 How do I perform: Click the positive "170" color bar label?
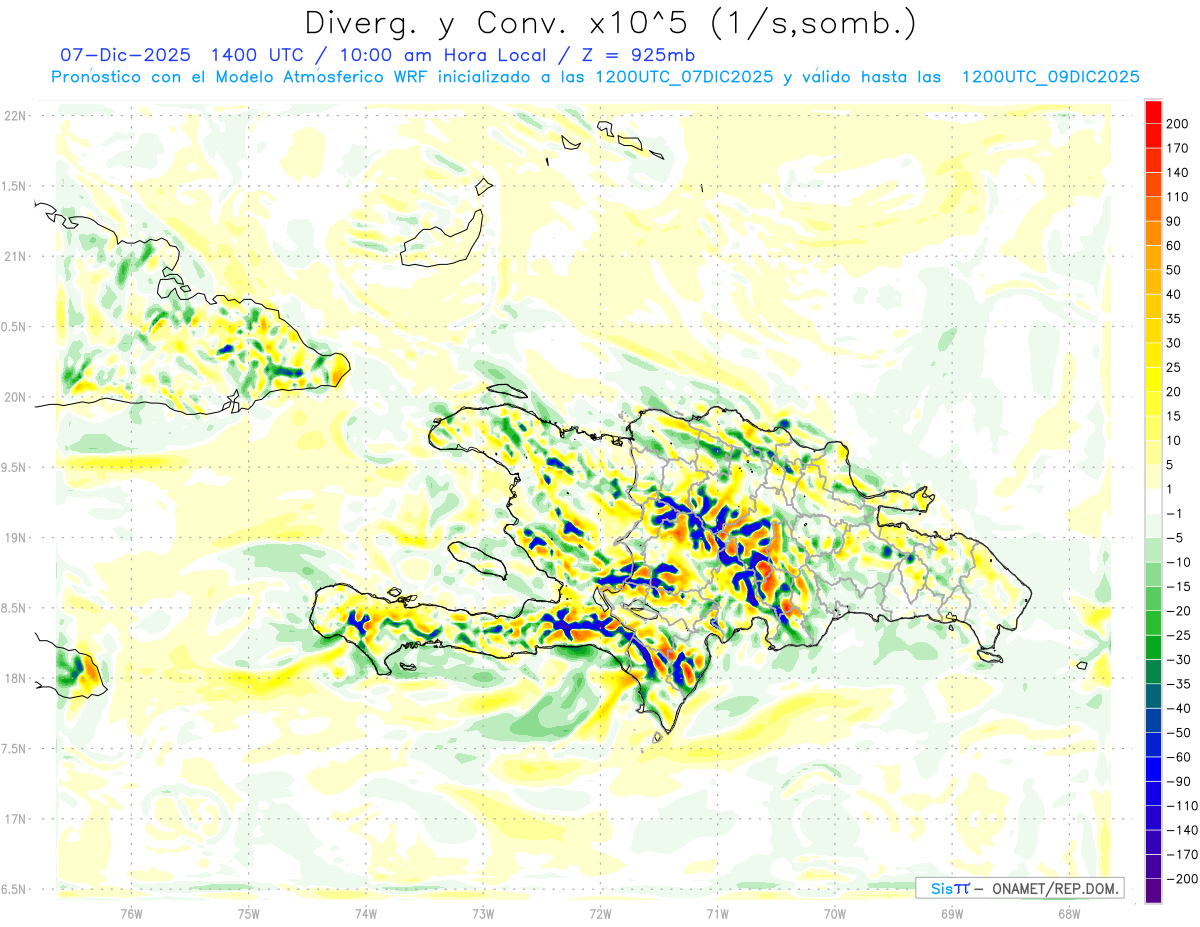(1178, 149)
